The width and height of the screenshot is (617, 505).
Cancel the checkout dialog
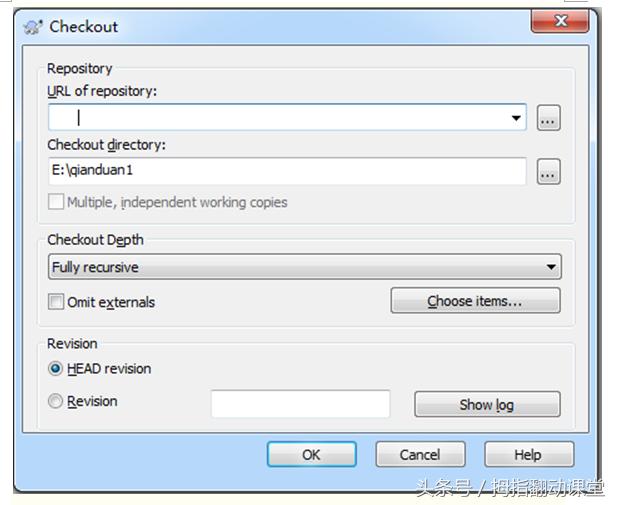[420, 455]
